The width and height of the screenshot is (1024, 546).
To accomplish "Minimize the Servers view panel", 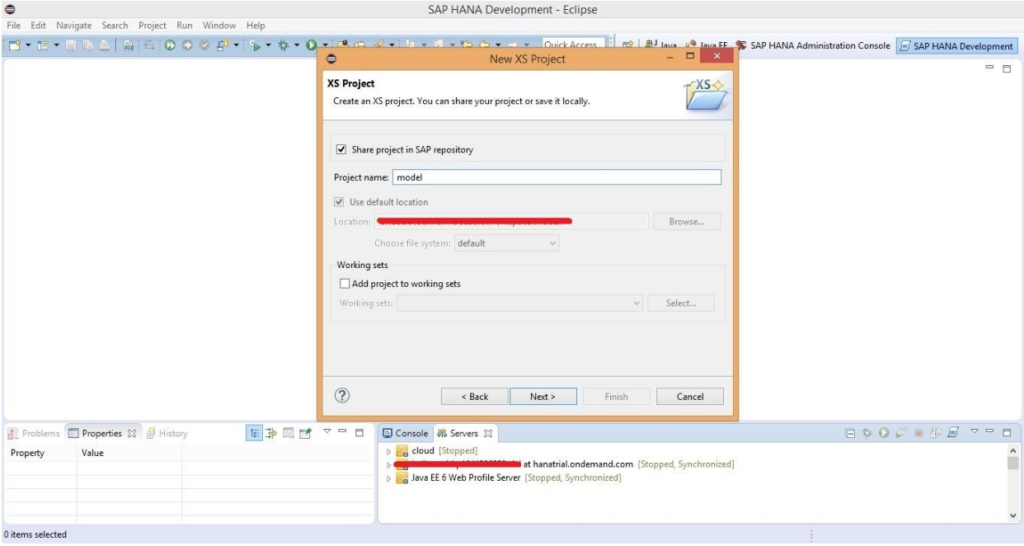I will pyautogui.click(x=990, y=432).
